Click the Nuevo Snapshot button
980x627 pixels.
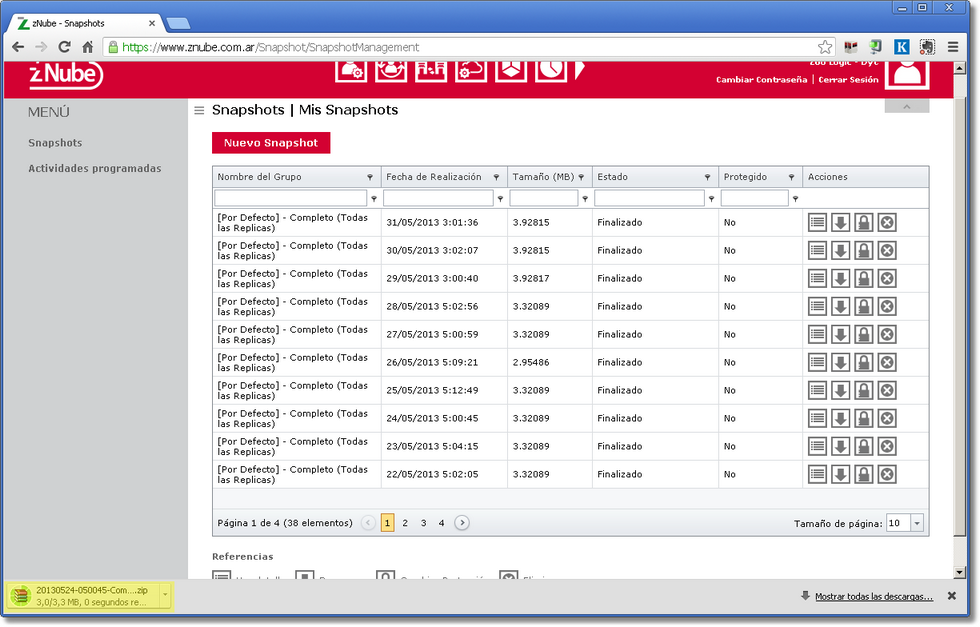[271, 143]
